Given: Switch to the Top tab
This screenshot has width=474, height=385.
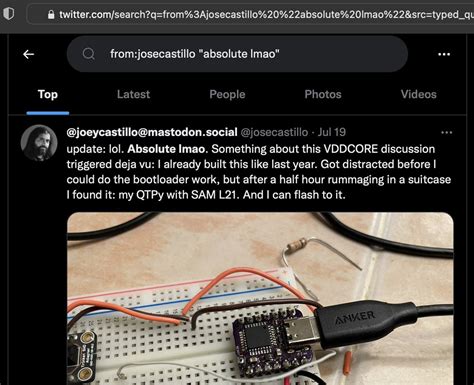Looking at the screenshot, I should 48,94.
